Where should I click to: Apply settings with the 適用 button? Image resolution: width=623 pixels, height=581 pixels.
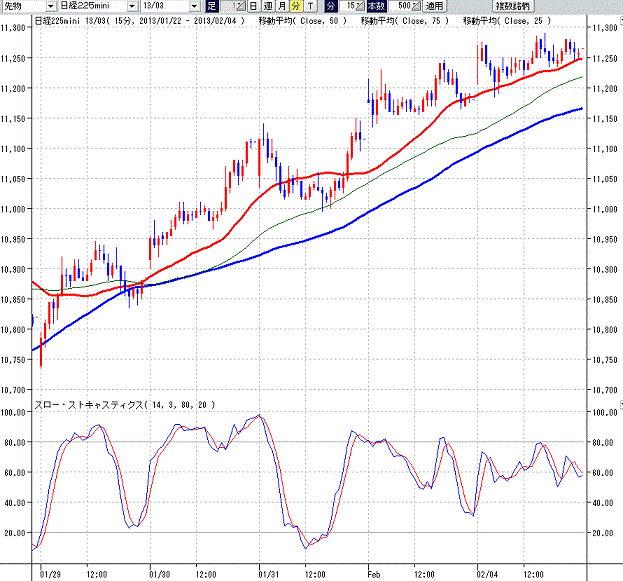click(434, 6)
